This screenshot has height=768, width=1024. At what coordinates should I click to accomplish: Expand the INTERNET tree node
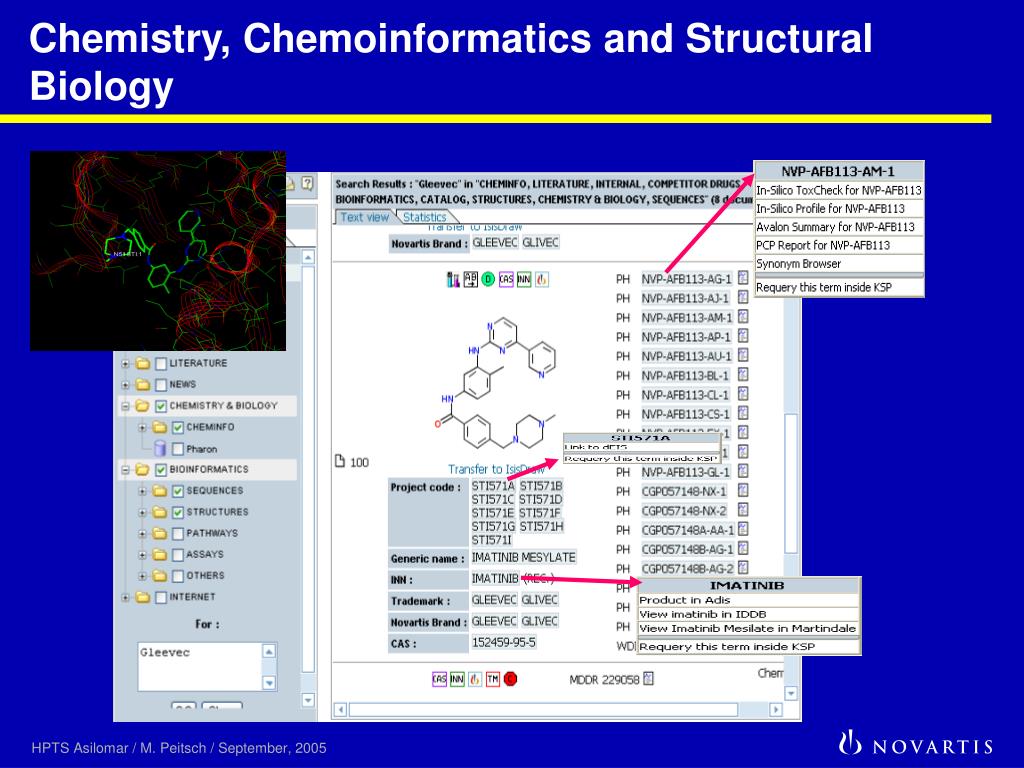[125, 597]
